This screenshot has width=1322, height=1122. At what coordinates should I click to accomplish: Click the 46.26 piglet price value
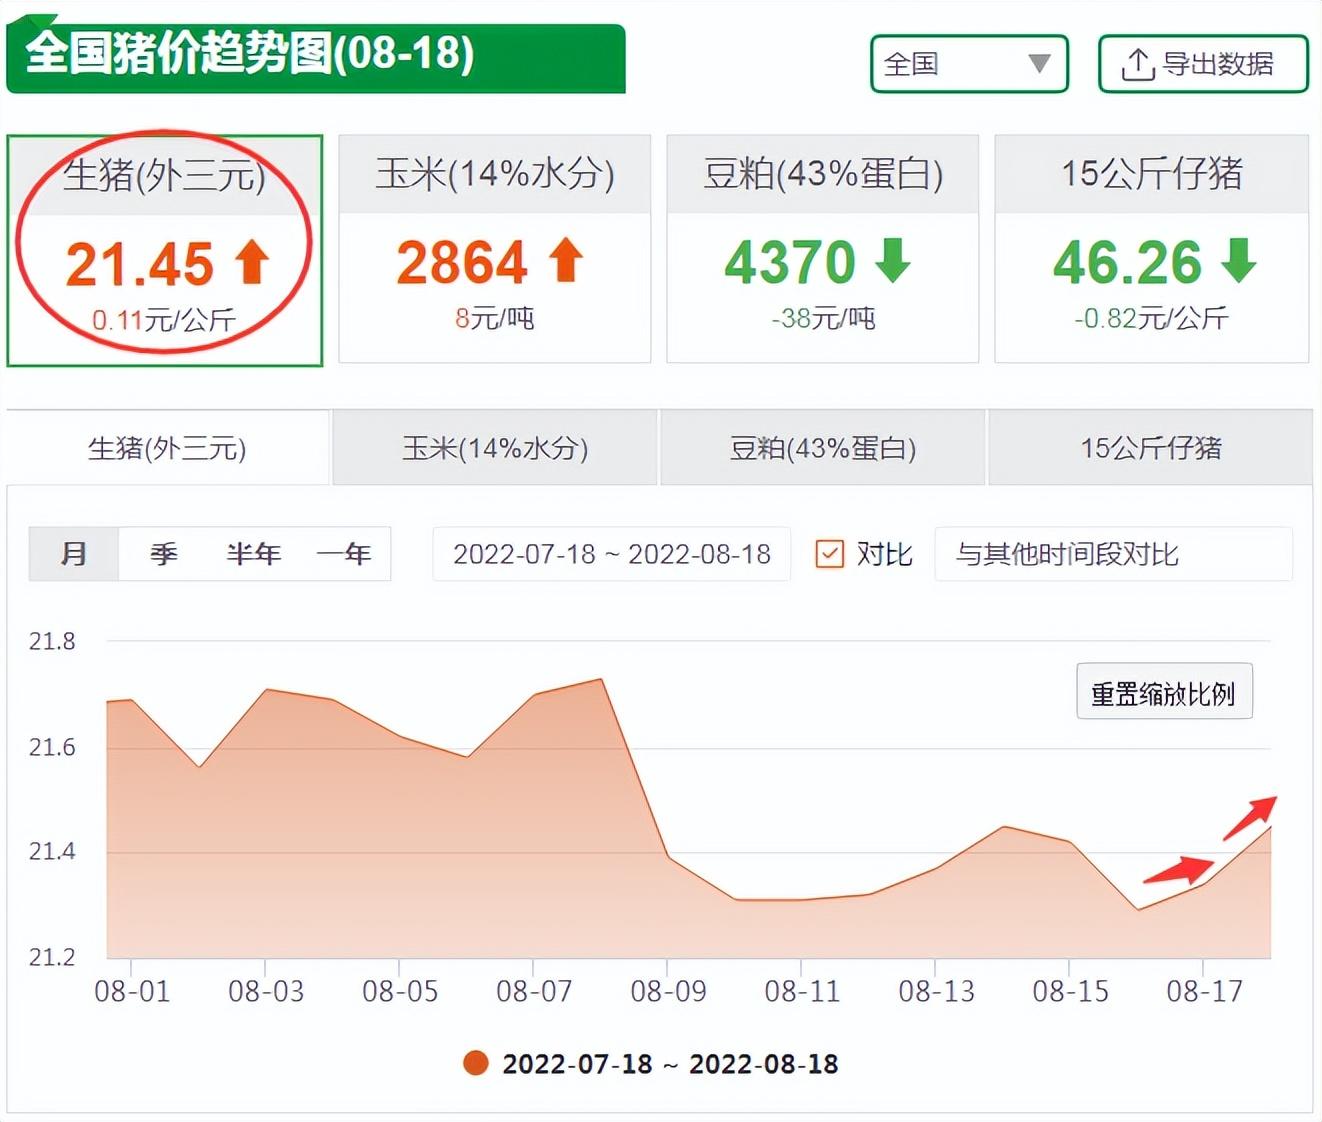point(1127,262)
